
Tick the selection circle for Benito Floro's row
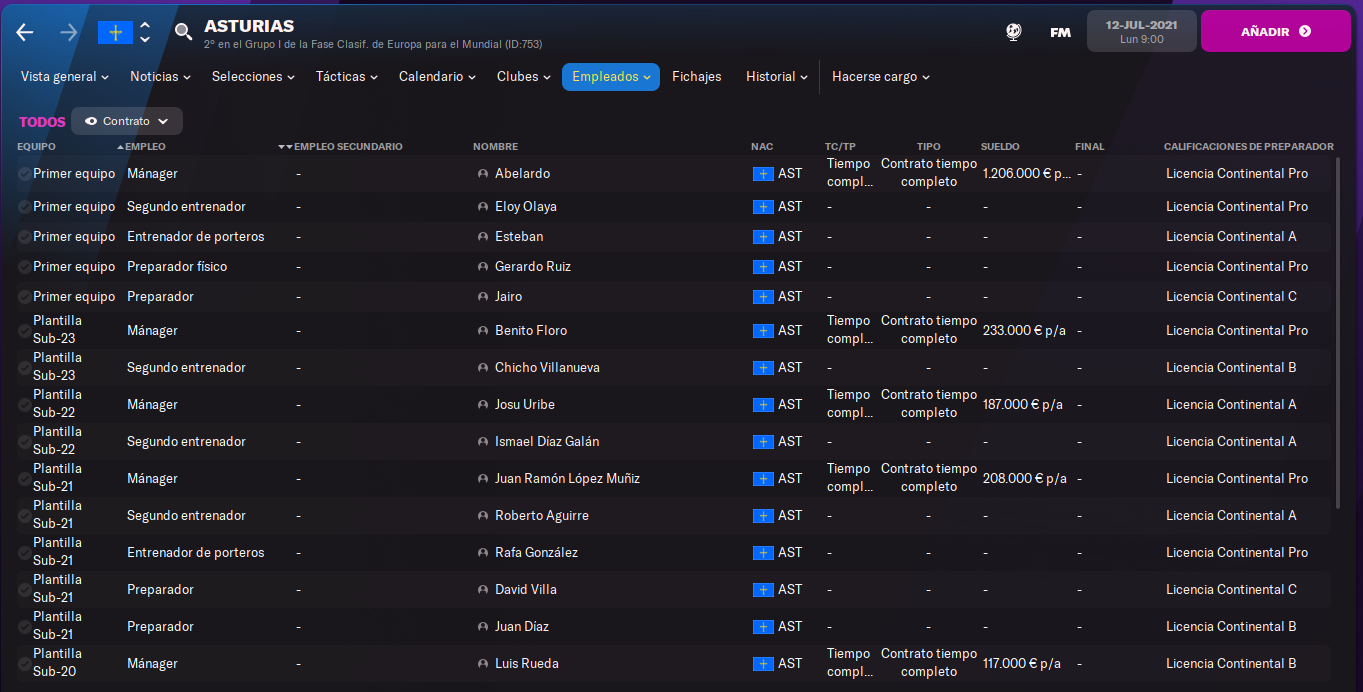[24, 331]
